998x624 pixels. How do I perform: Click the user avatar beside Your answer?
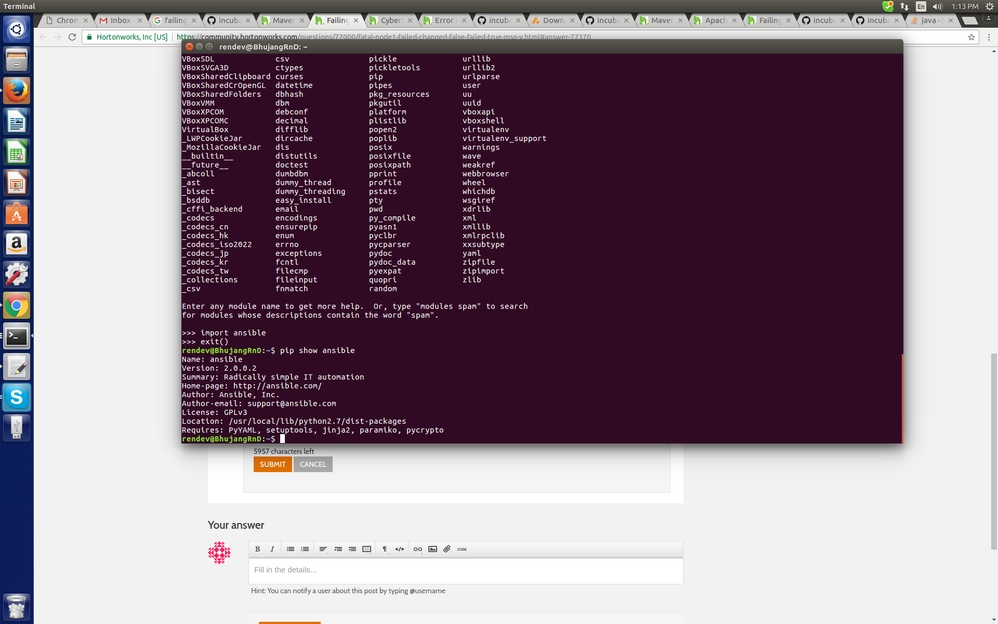click(x=220, y=553)
